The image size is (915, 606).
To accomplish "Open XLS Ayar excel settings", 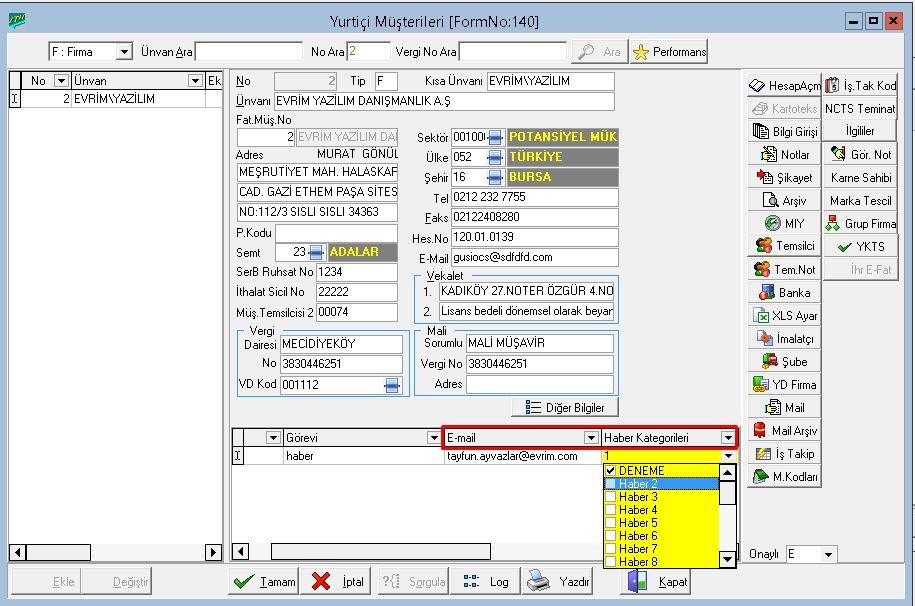I will click(784, 316).
